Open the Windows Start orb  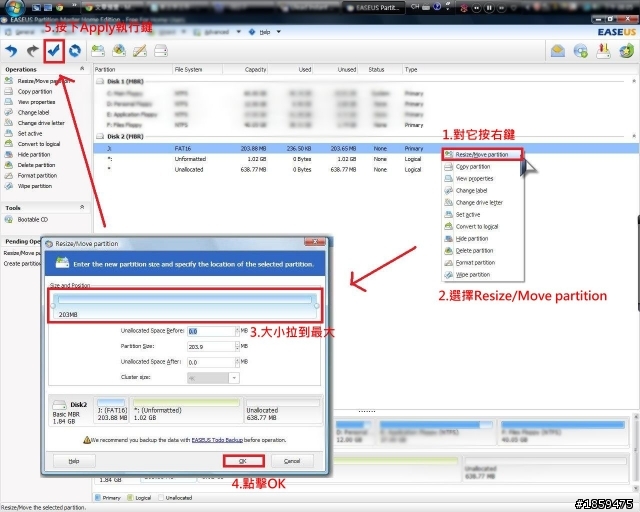click(14, 7)
